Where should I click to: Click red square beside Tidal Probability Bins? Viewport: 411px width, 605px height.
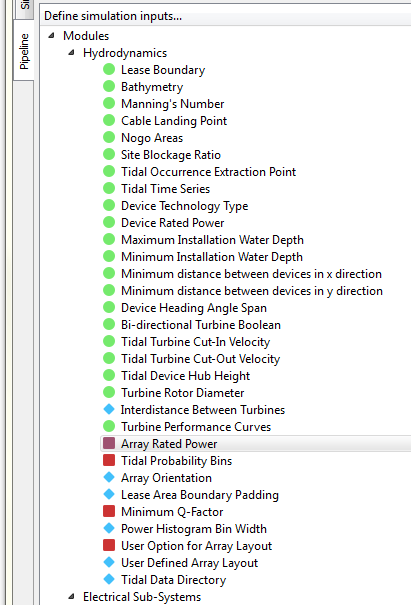(109, 460)
